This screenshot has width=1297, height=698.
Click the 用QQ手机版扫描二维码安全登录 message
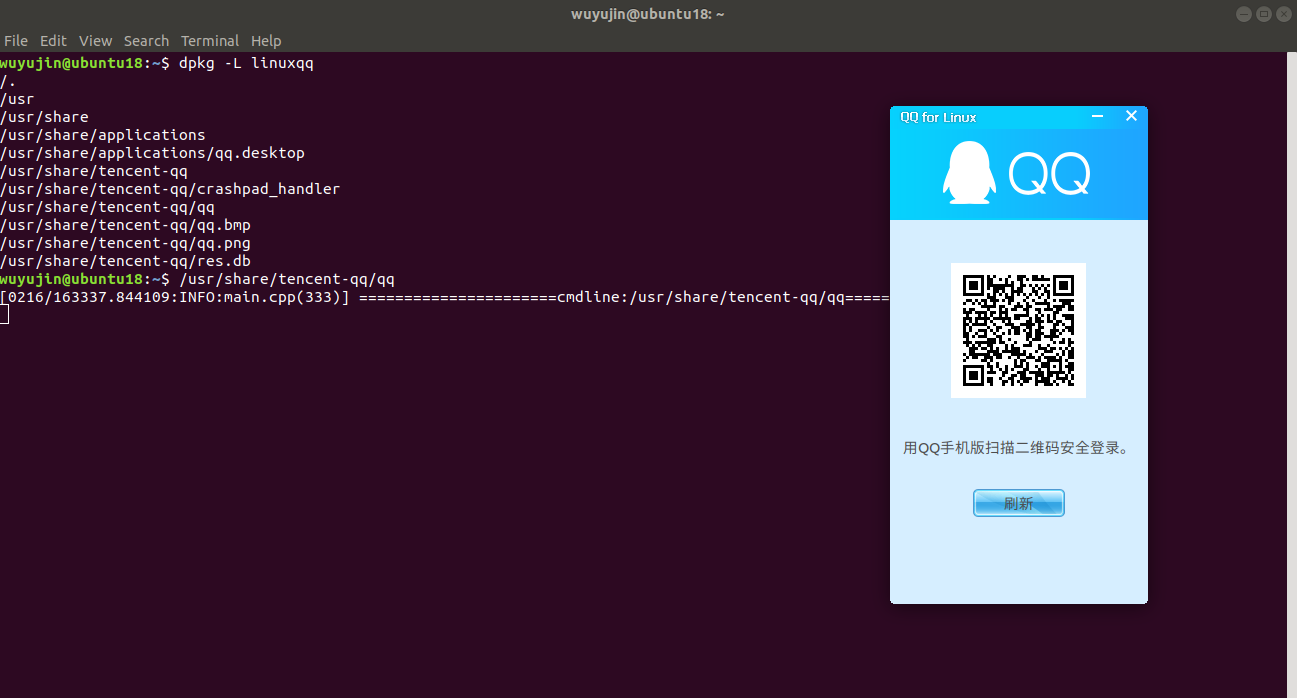coord(1018,448)
